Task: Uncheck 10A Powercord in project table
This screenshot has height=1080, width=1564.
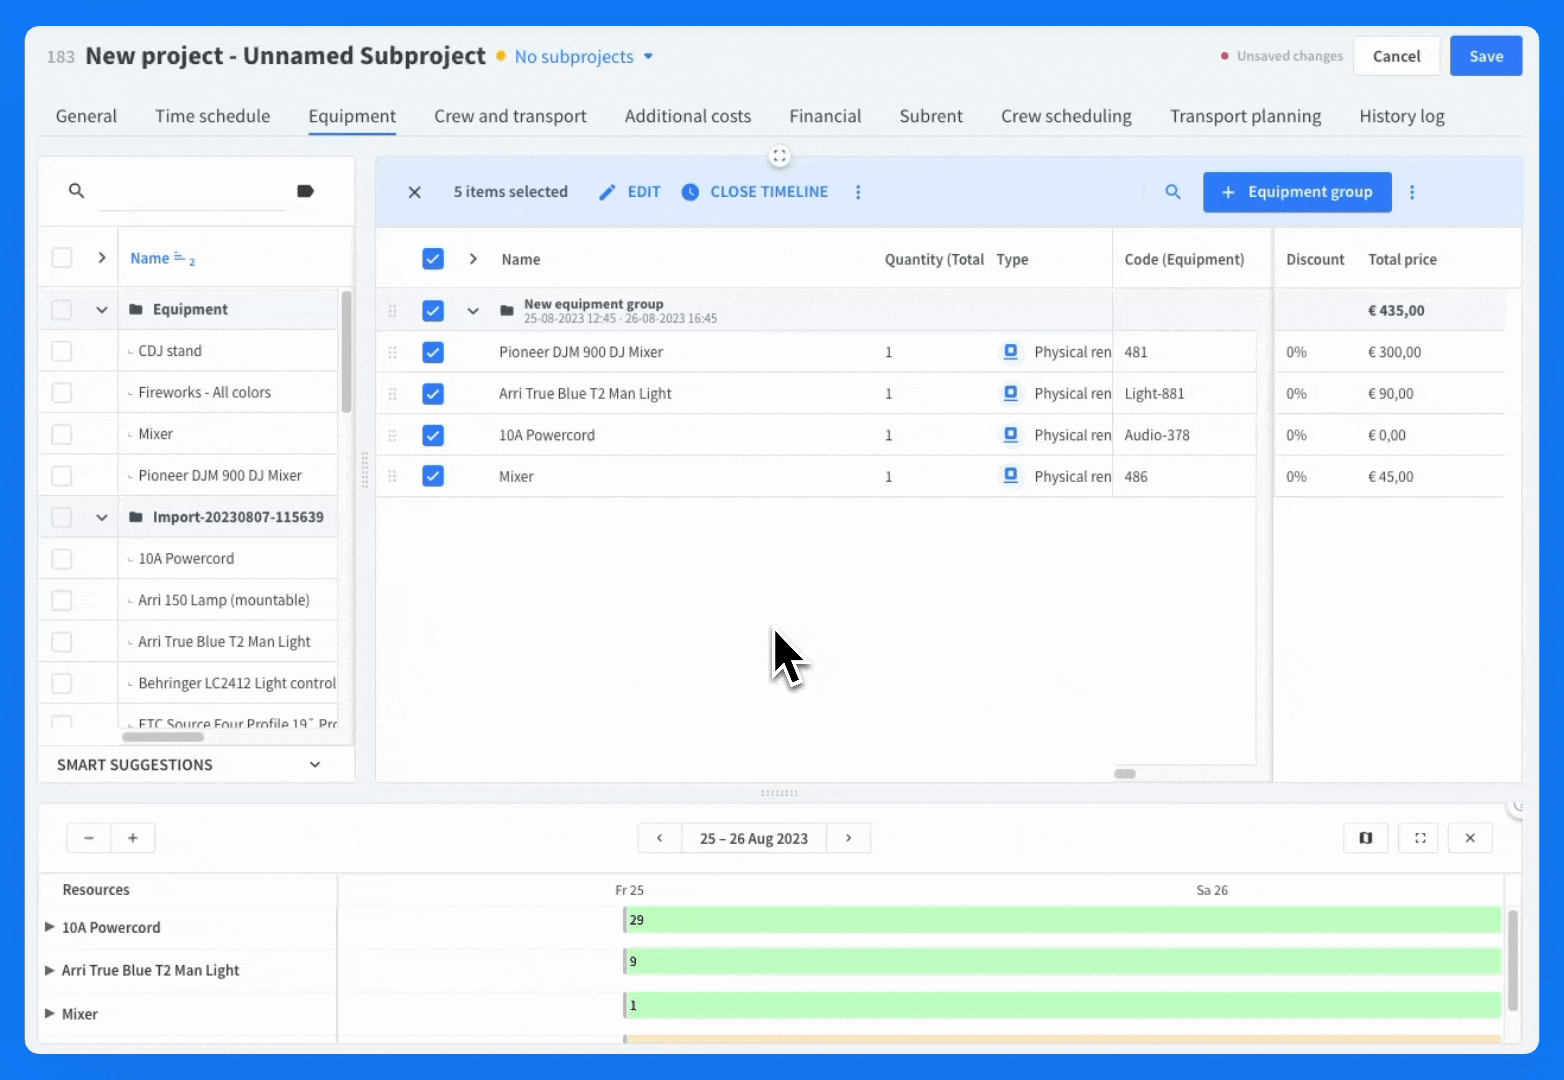Action: pos(433,435)
